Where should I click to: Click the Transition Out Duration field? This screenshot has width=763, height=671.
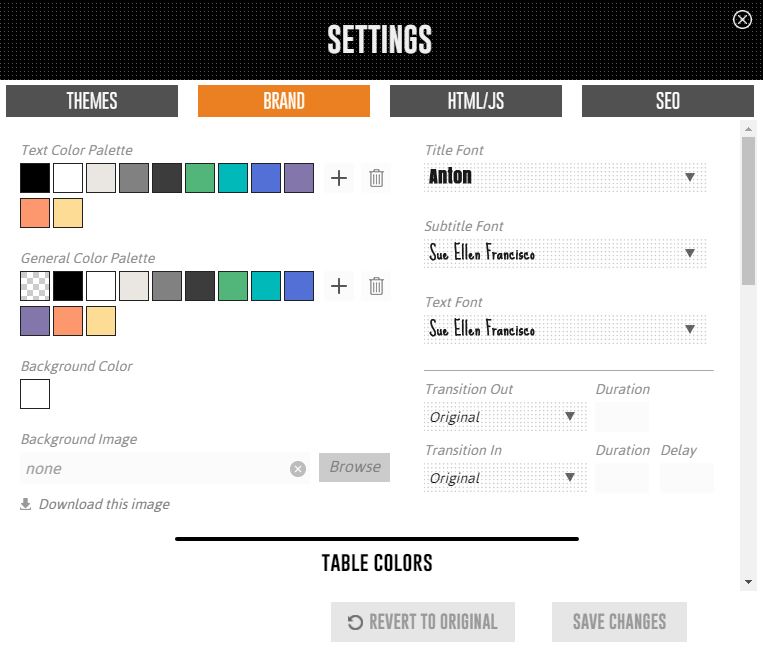coord(622,416)
